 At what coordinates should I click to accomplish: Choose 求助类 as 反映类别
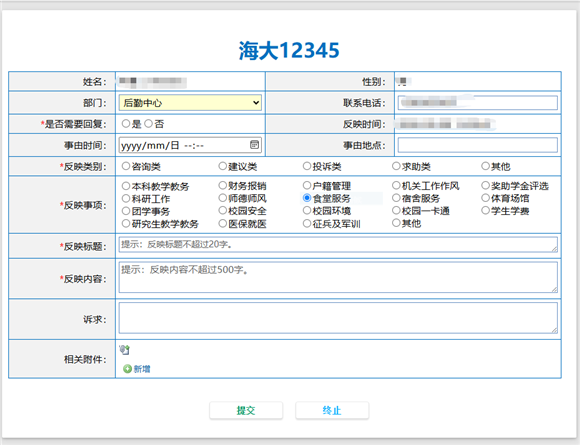click(396, 166)
